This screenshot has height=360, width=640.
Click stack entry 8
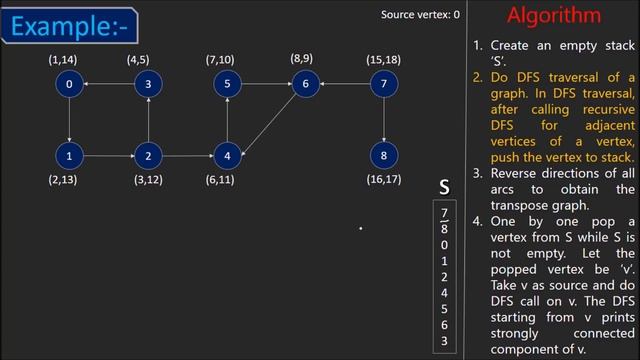[444, 229]
